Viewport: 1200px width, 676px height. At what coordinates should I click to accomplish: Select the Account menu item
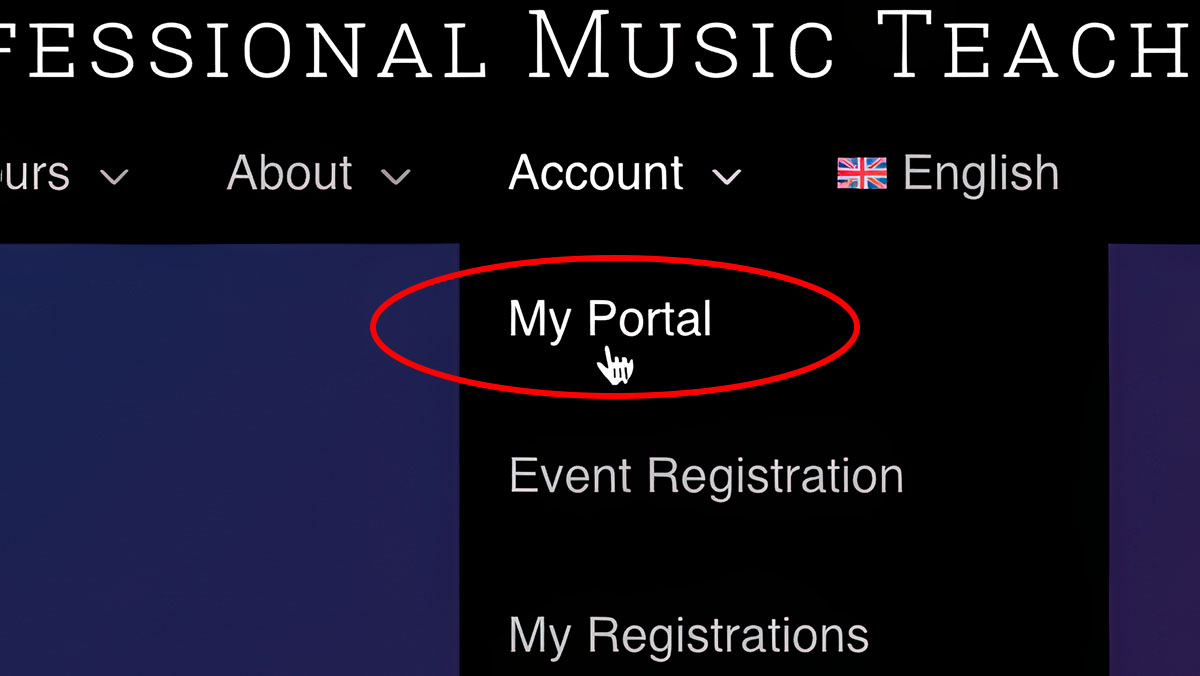tap(596, 173)
